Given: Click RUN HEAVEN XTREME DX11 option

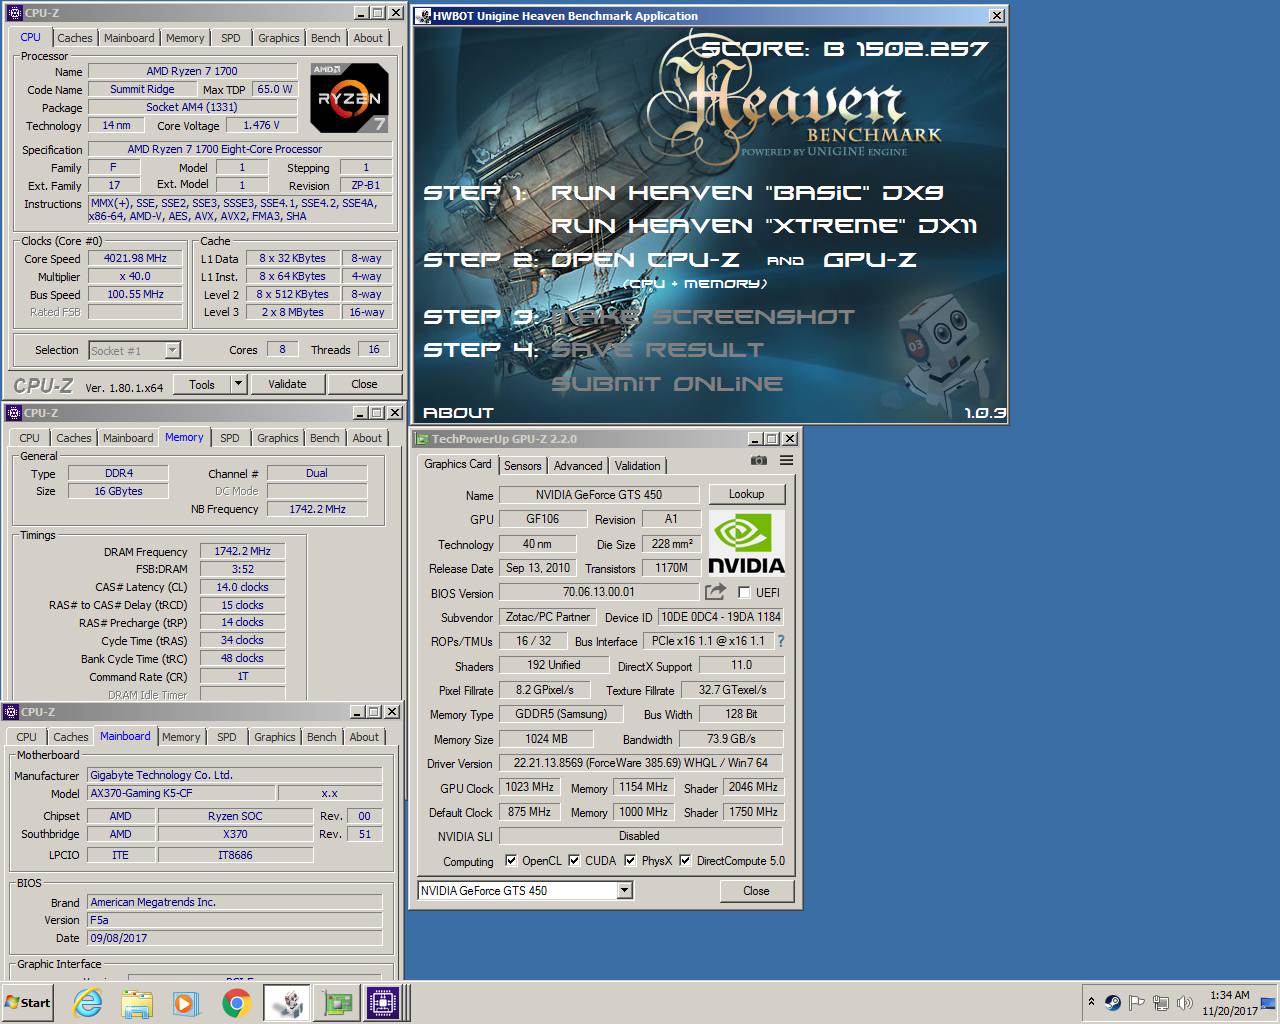Looking at the screenshot, I should tap(764, 226).
